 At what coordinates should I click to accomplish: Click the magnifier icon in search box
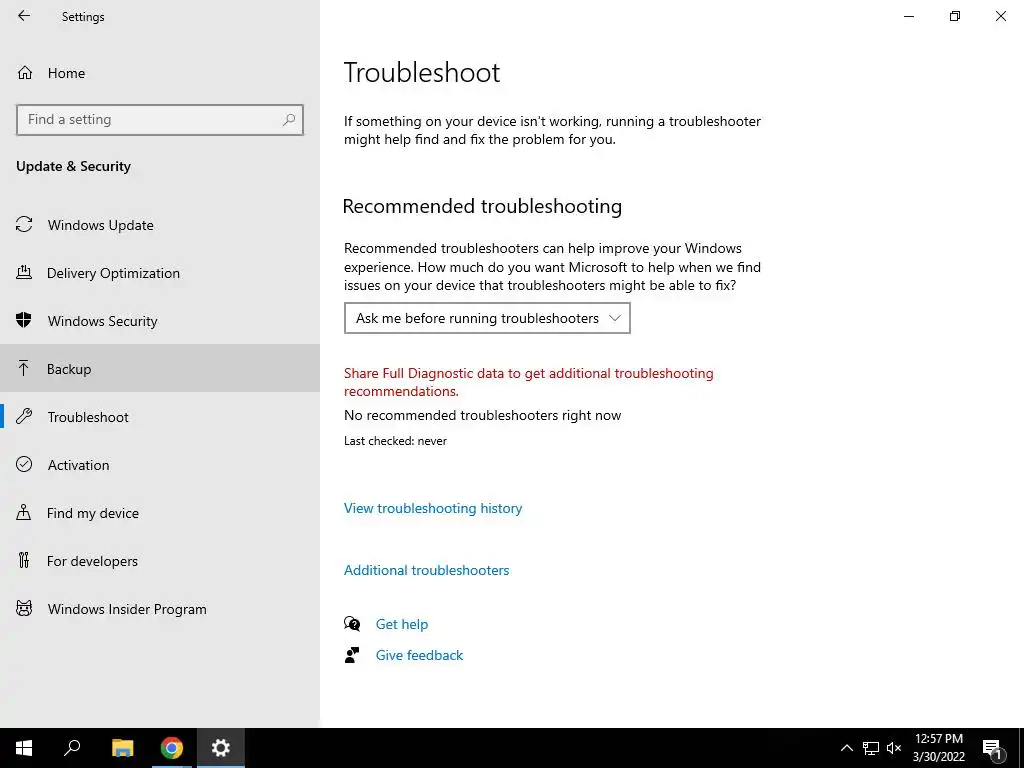289,120
